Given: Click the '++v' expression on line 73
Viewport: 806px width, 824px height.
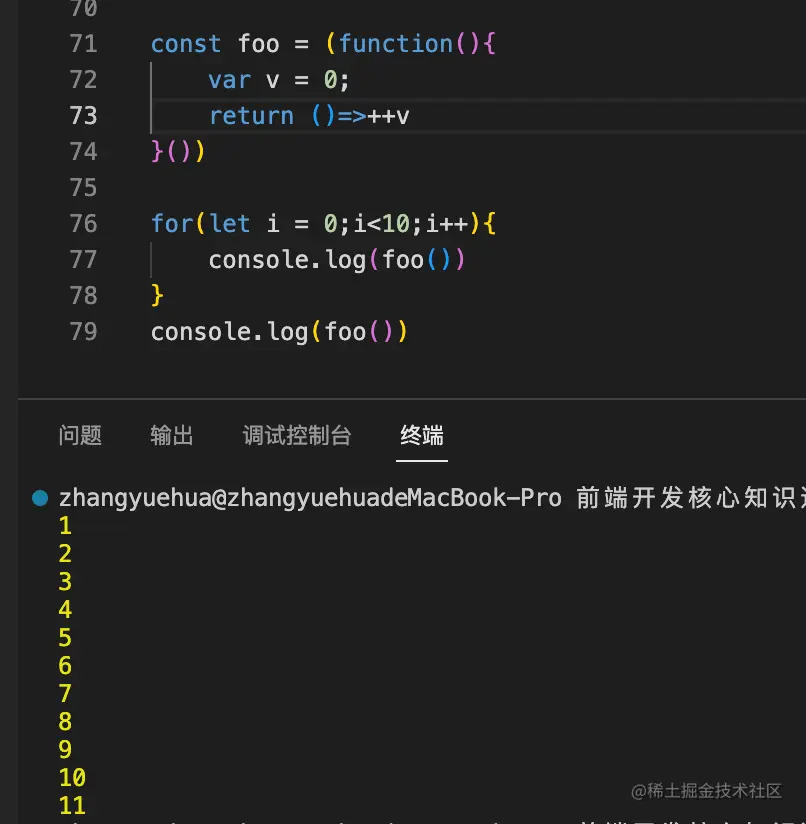Looking at the screenshot, I should 388,116.
